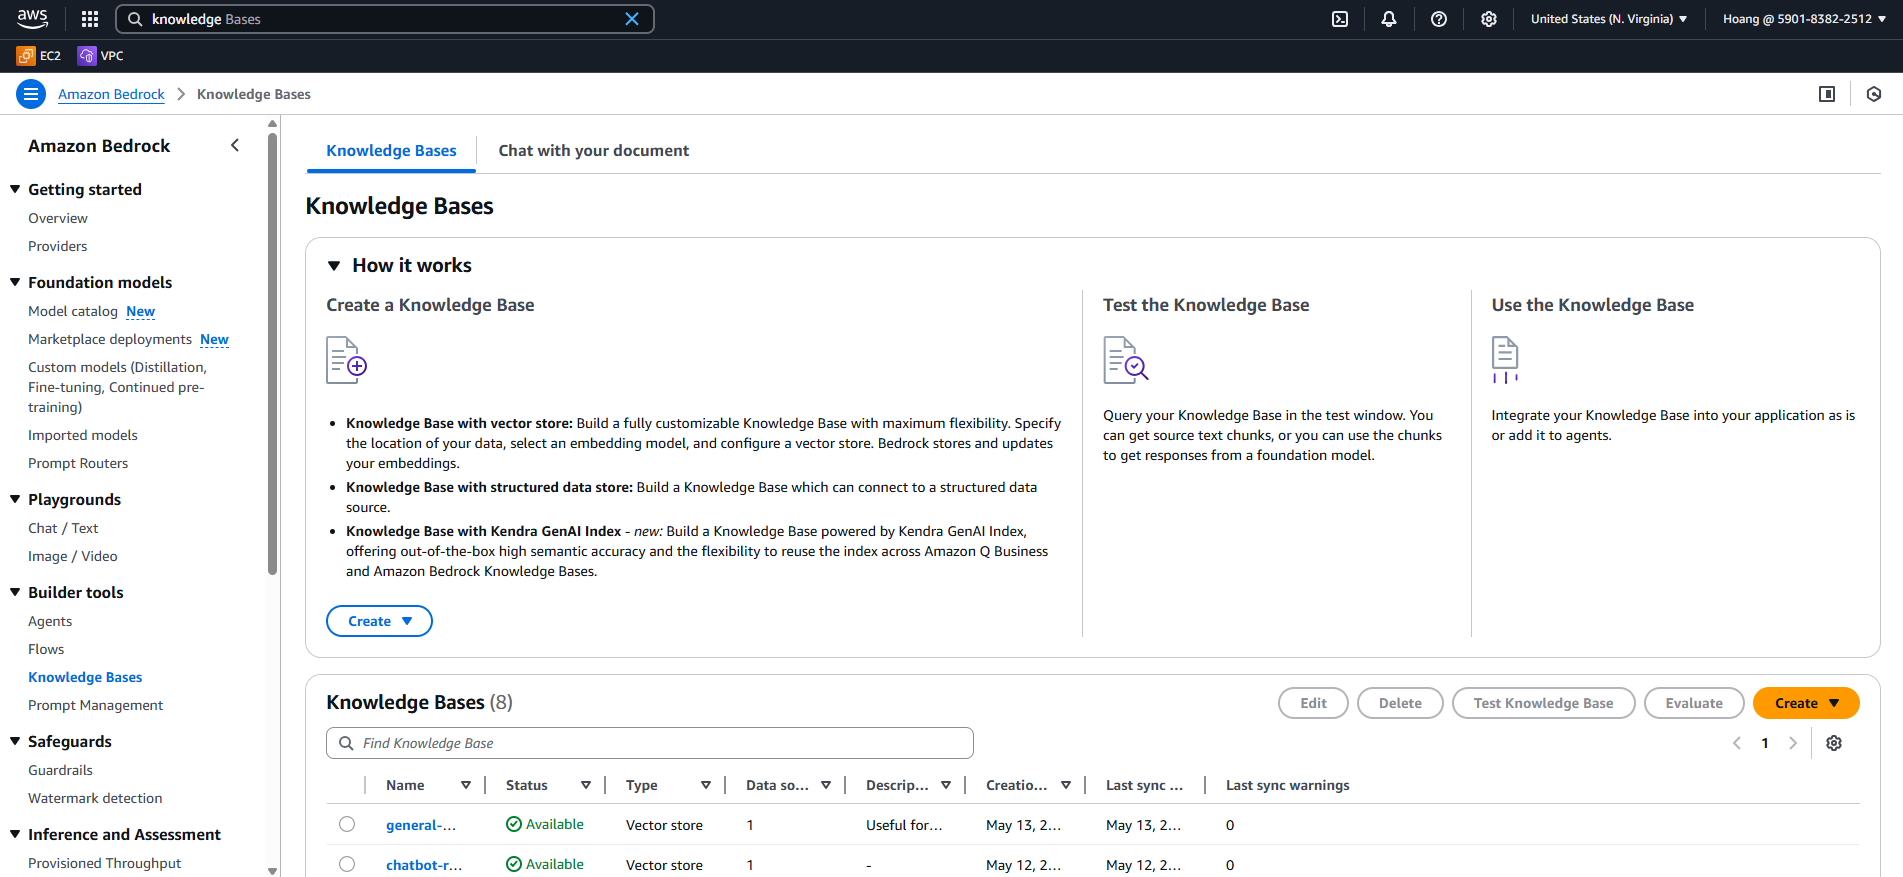Switch to the Knowledge Bases tab
Image resolution: width=1903 pixels, height=877 pixels.
click(391, 151)
